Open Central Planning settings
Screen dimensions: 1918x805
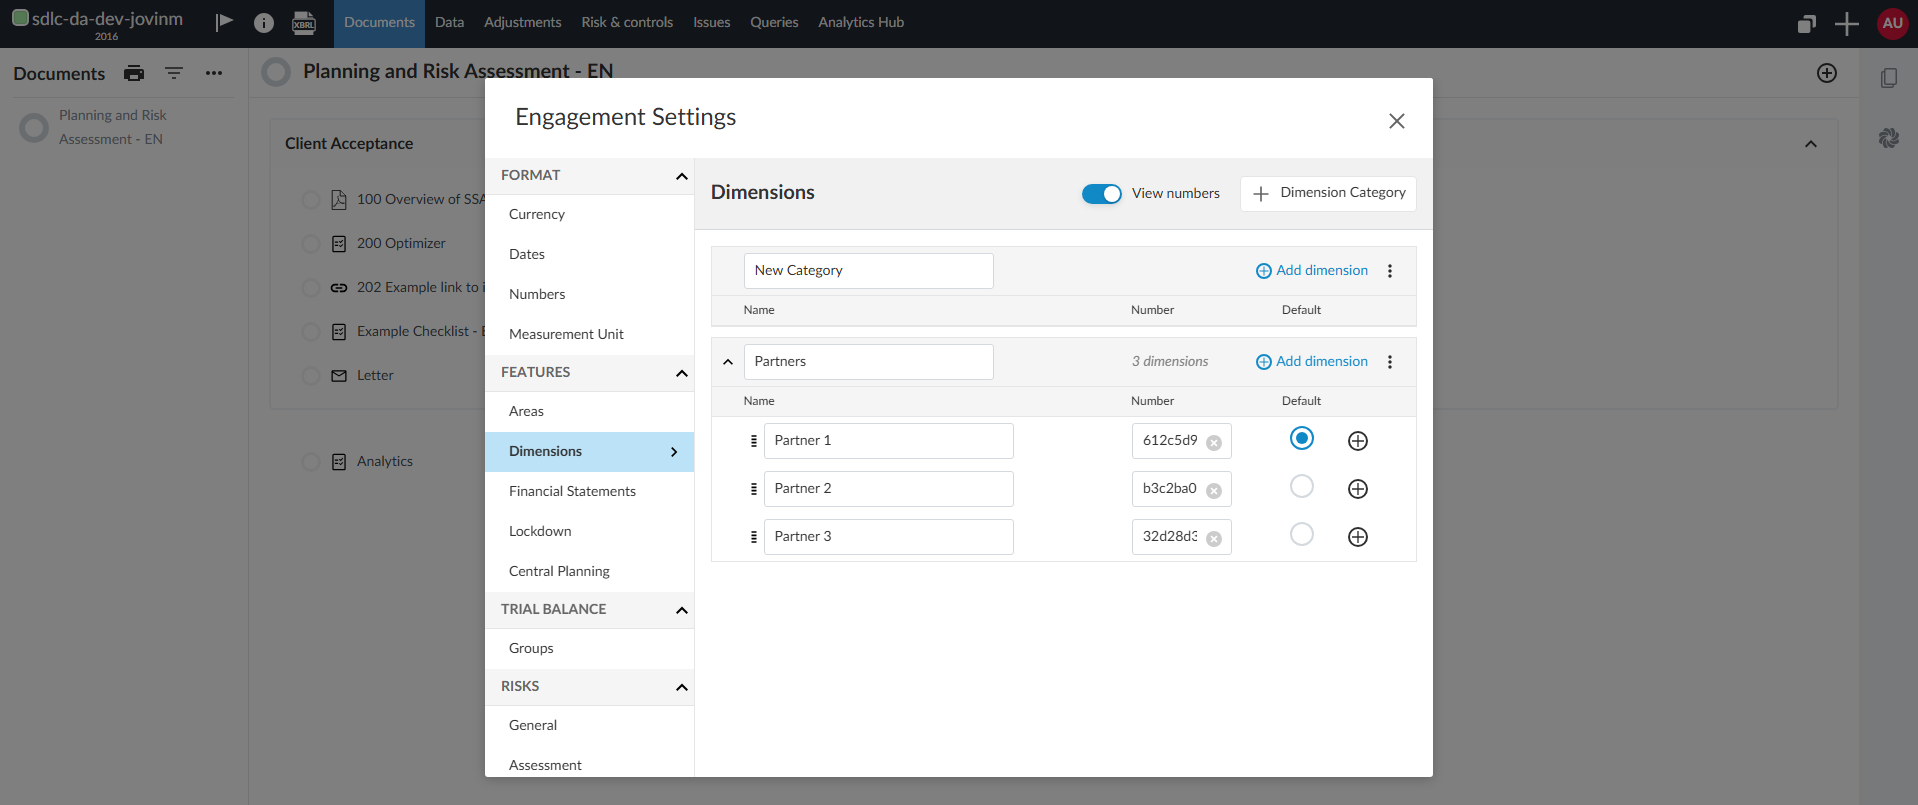click(589, 572)
